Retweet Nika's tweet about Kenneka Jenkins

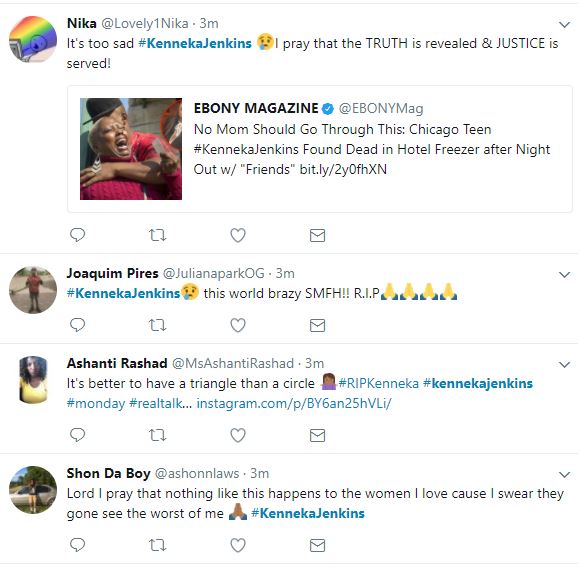(x=157, y=235)
